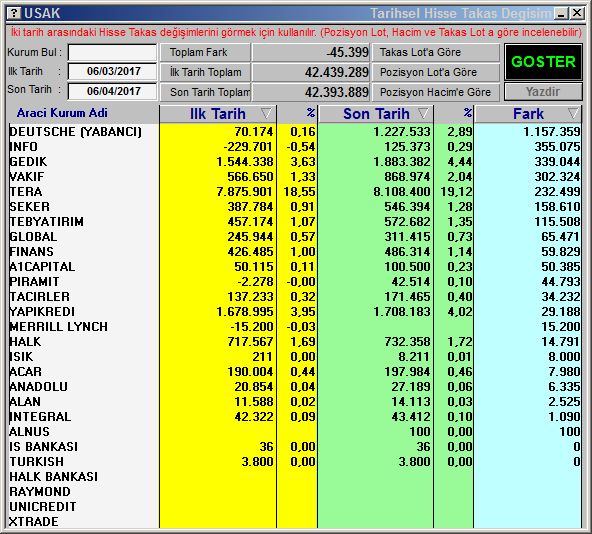This screenshot has height=534, width=592.
Task: Select Pozisyon Hacim'e Göre option
Action: (436, 92)
